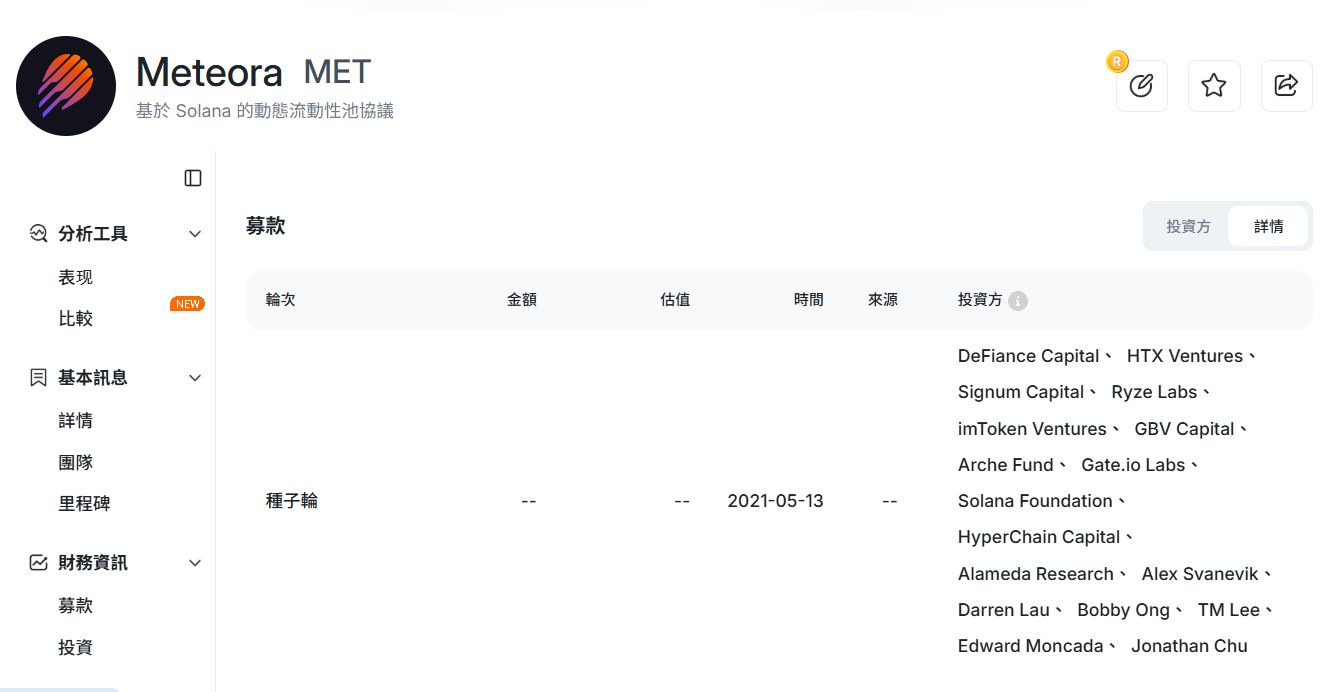
Task: Open the DeFiance Capital investor link
Action: click(x=1028, y=355)
